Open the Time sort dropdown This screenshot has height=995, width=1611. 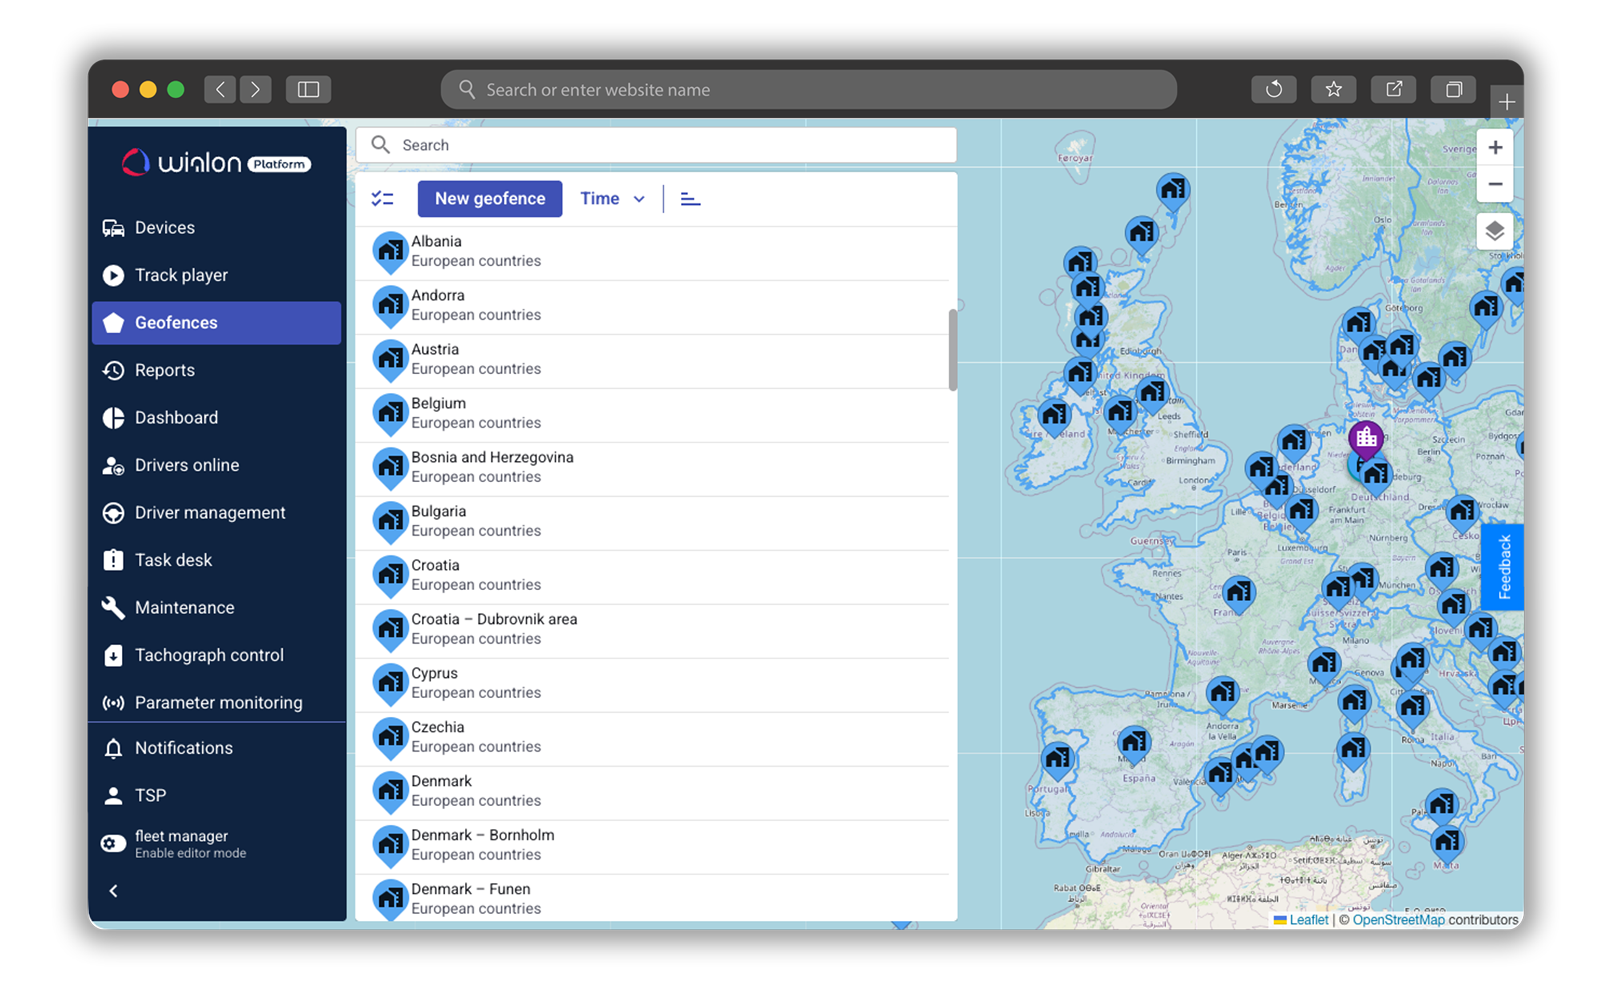[612, 199]
